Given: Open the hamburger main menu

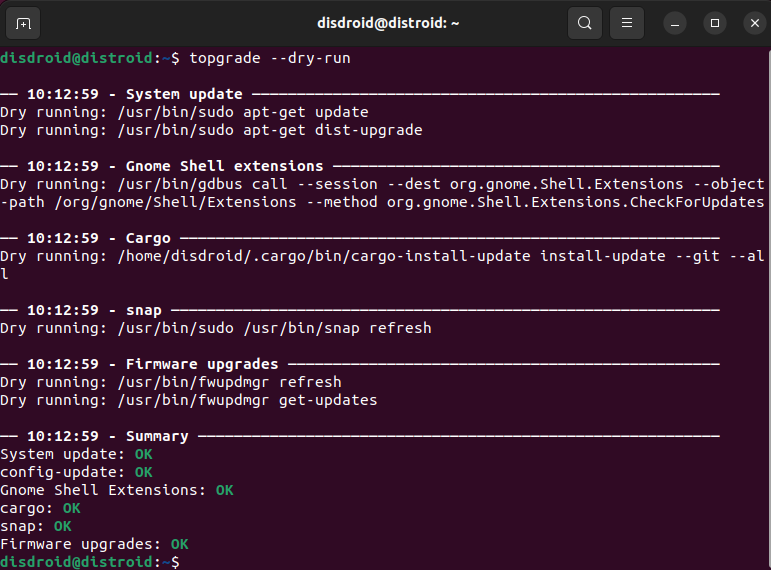Looking at the screenshot, I should click(626, 23).
